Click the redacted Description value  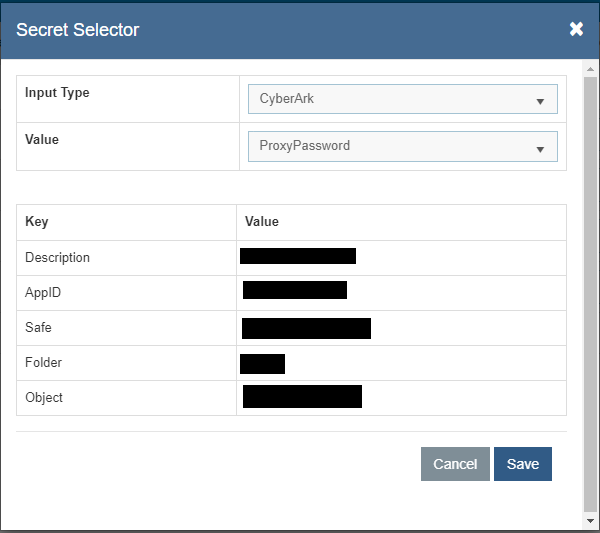[298, 256]
